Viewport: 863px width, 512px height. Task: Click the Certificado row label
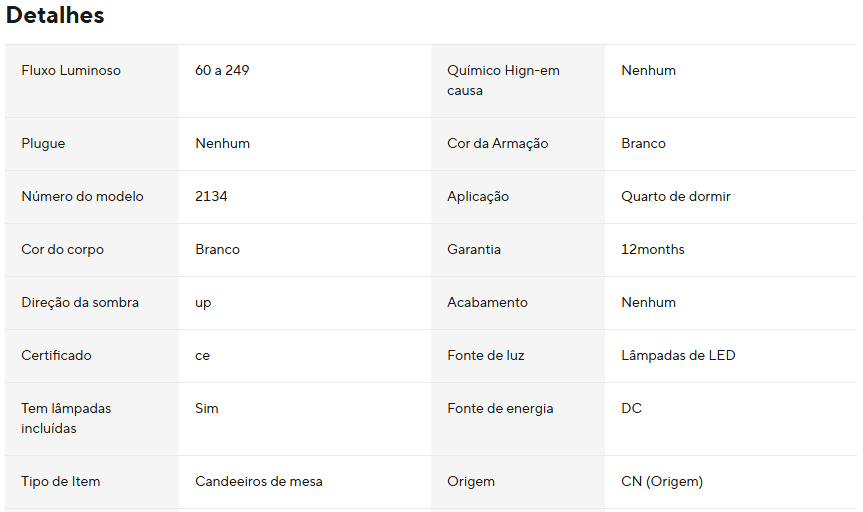[56, 356]
